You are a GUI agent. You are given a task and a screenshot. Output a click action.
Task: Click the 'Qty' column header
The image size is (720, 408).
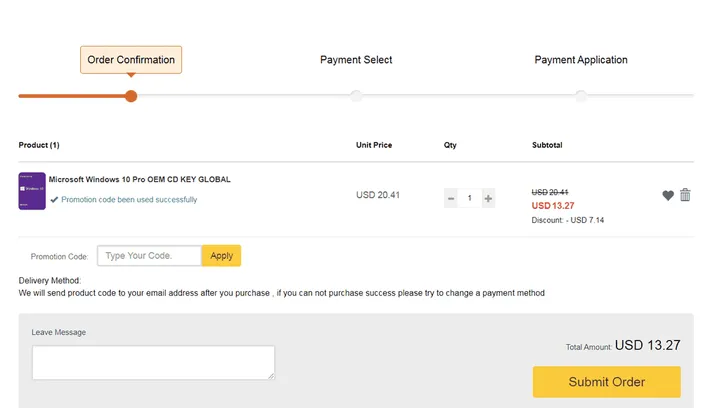point(450,145)
